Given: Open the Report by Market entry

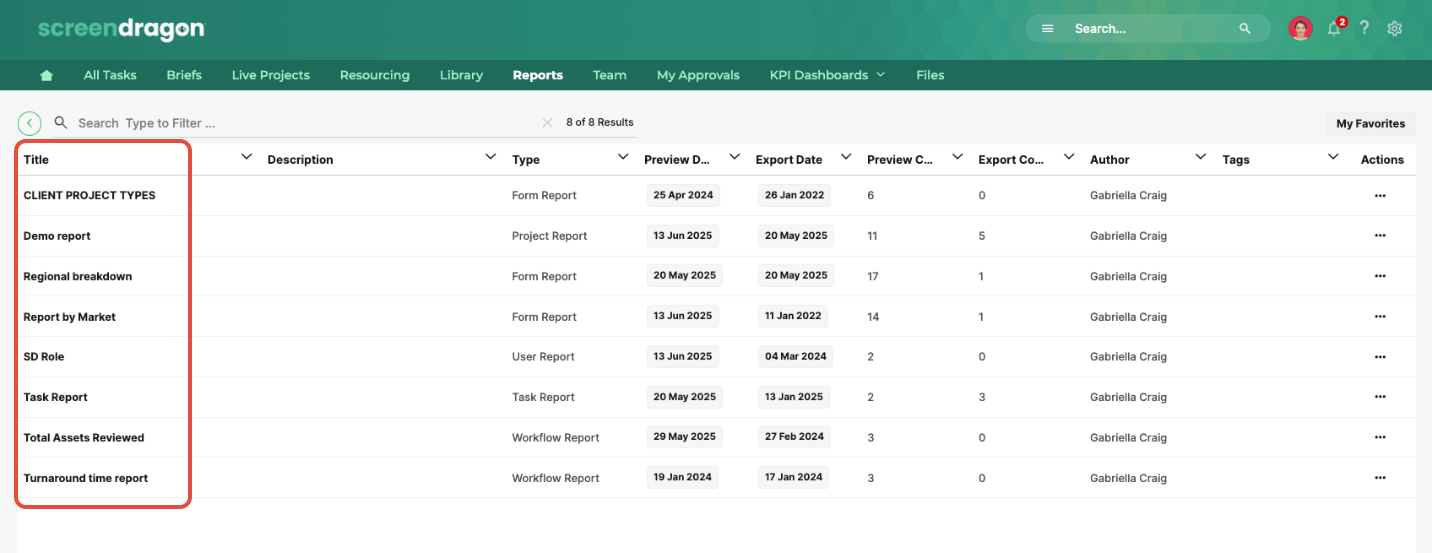Looking at the screenshot, I should [70, 317].
